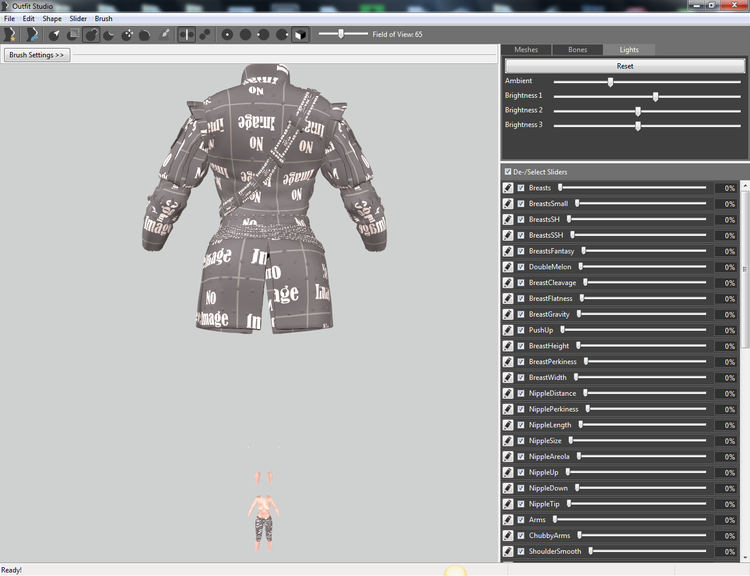This screenshot has height=576, width=750.
Task: Click the NippleLength 0% value field
Action: tap(726, 425)
